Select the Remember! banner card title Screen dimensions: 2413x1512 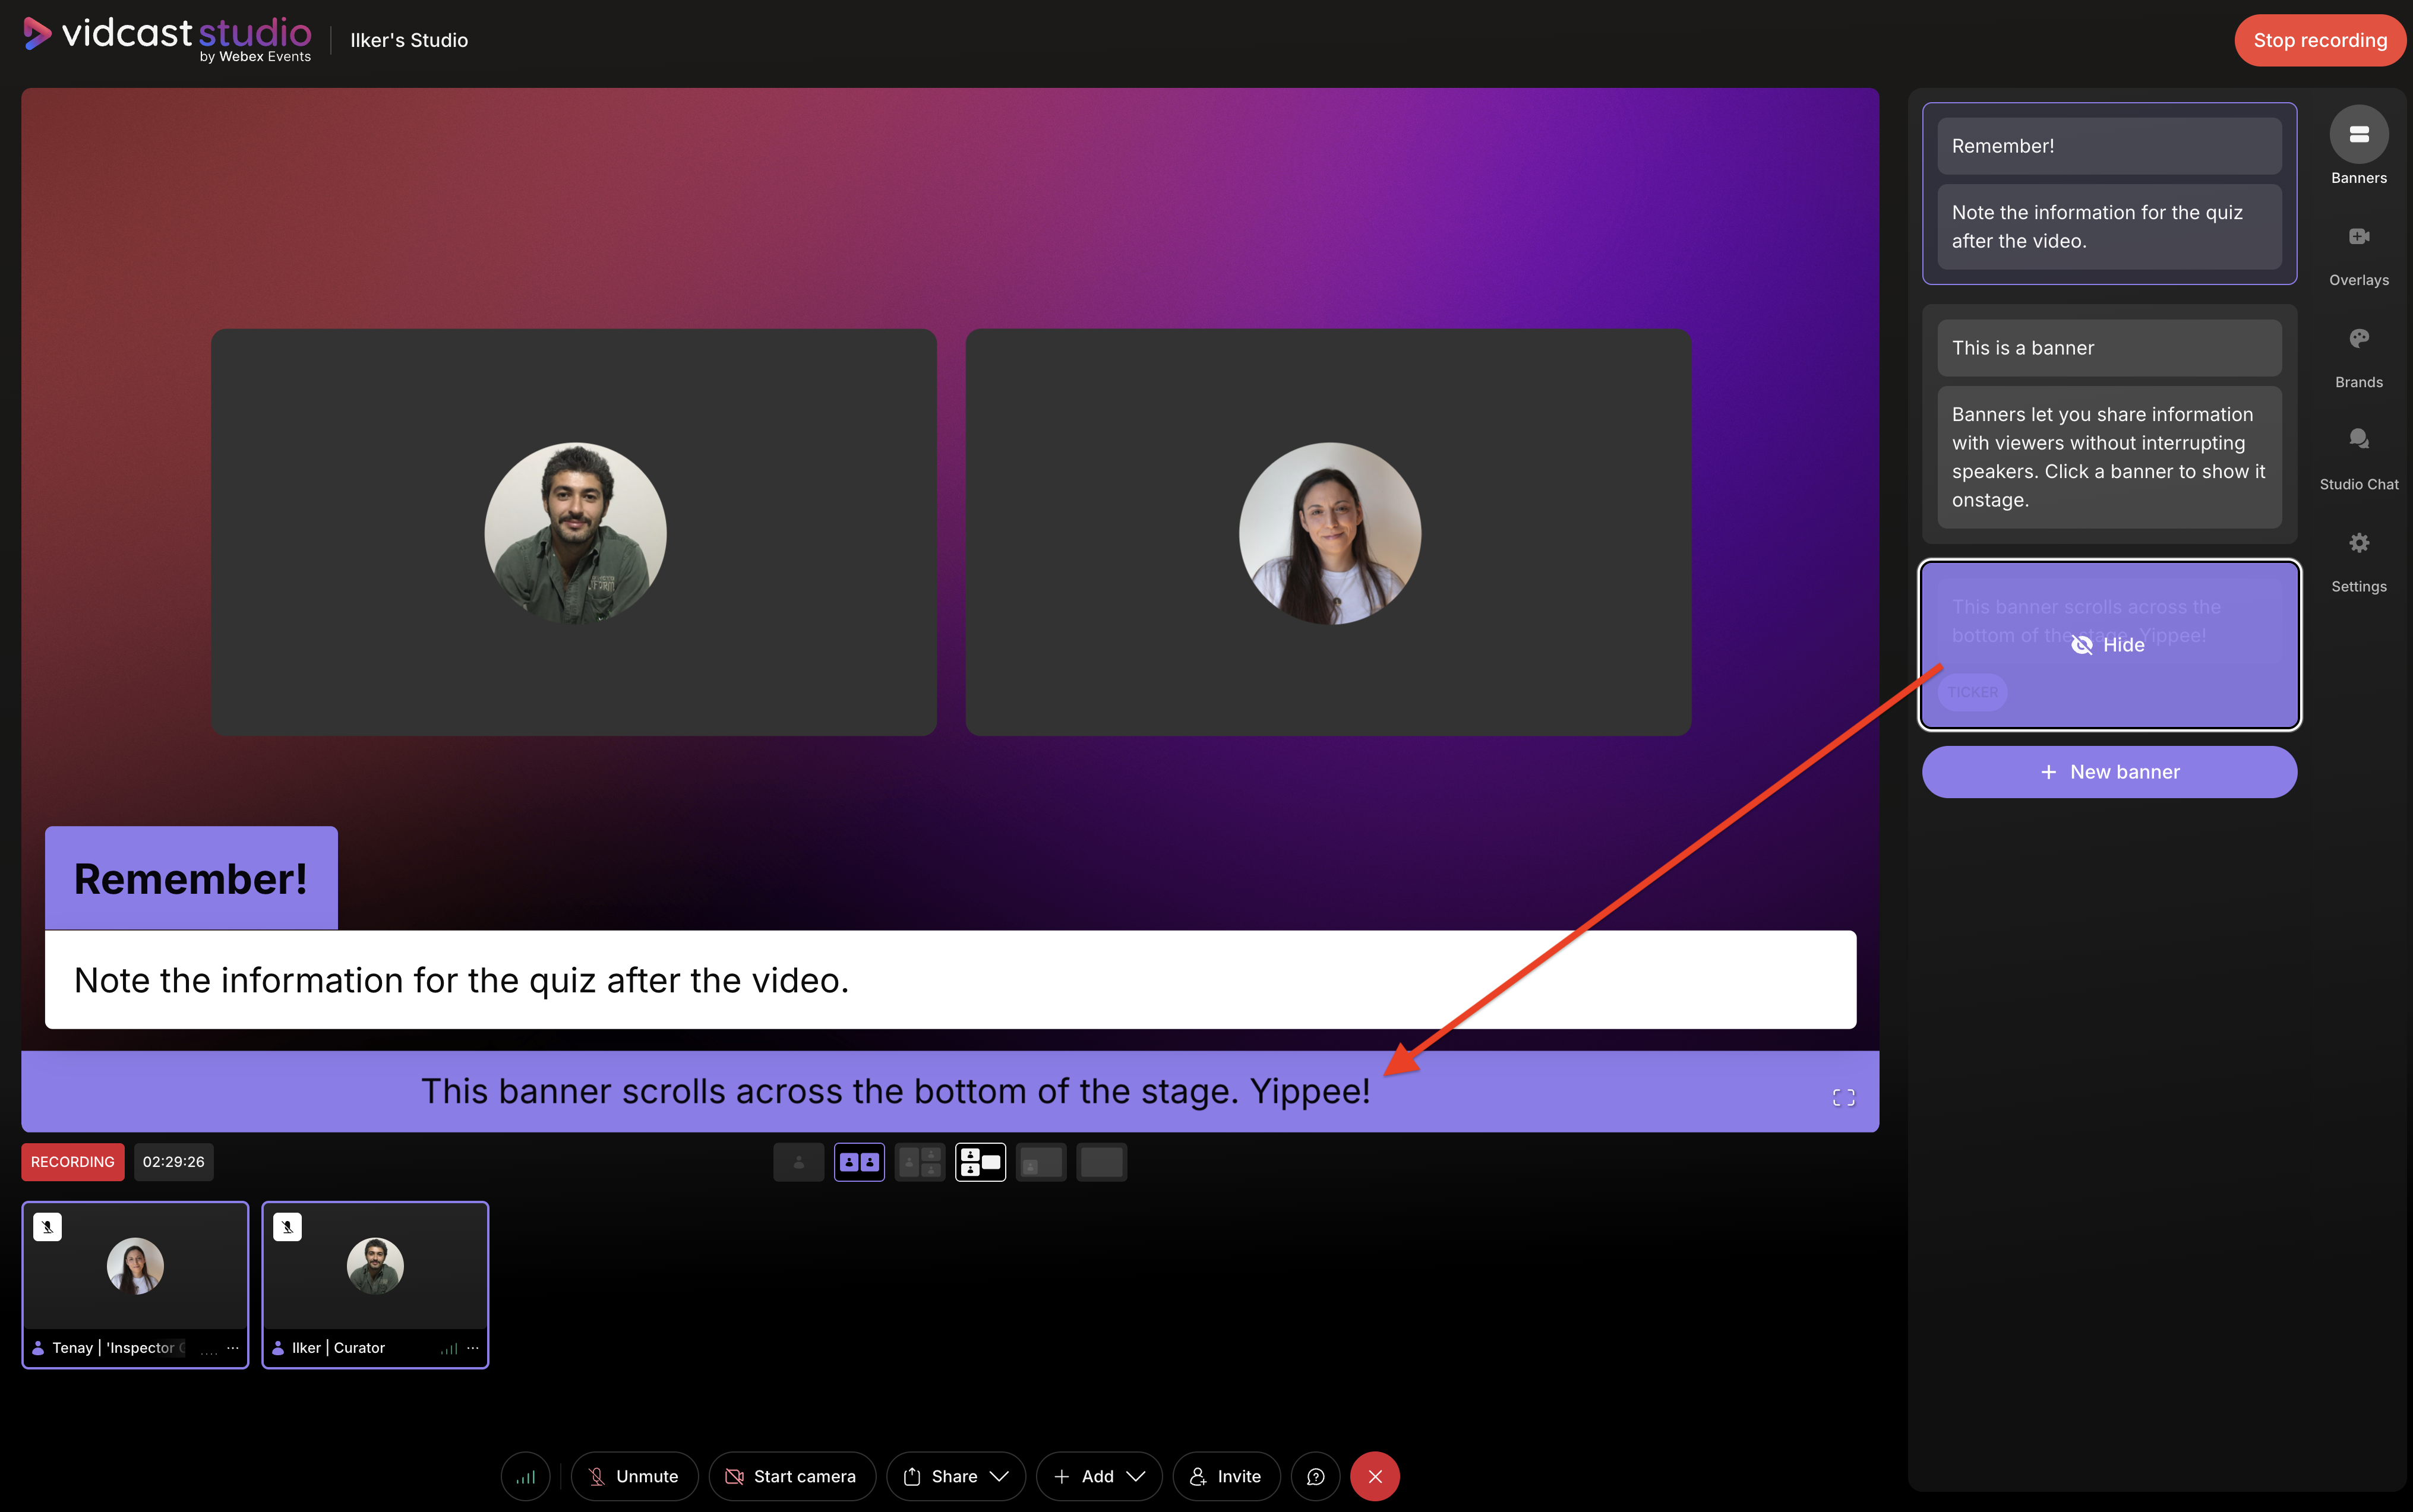coord(2108,146)
